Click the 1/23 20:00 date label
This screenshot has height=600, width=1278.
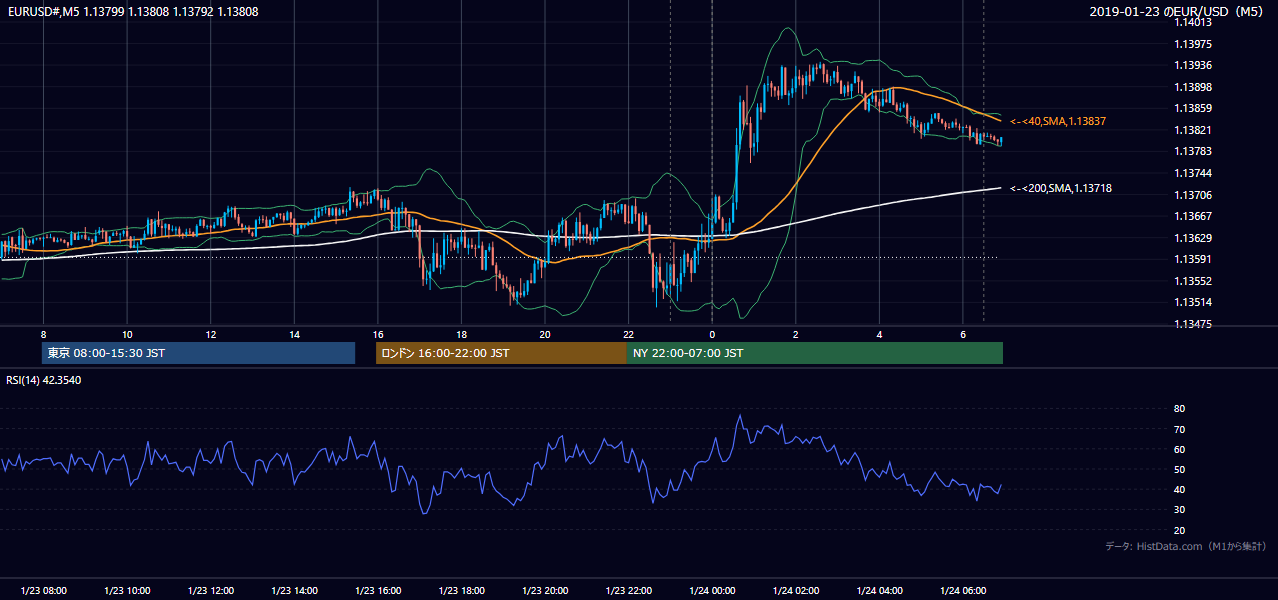click(545, 590)
